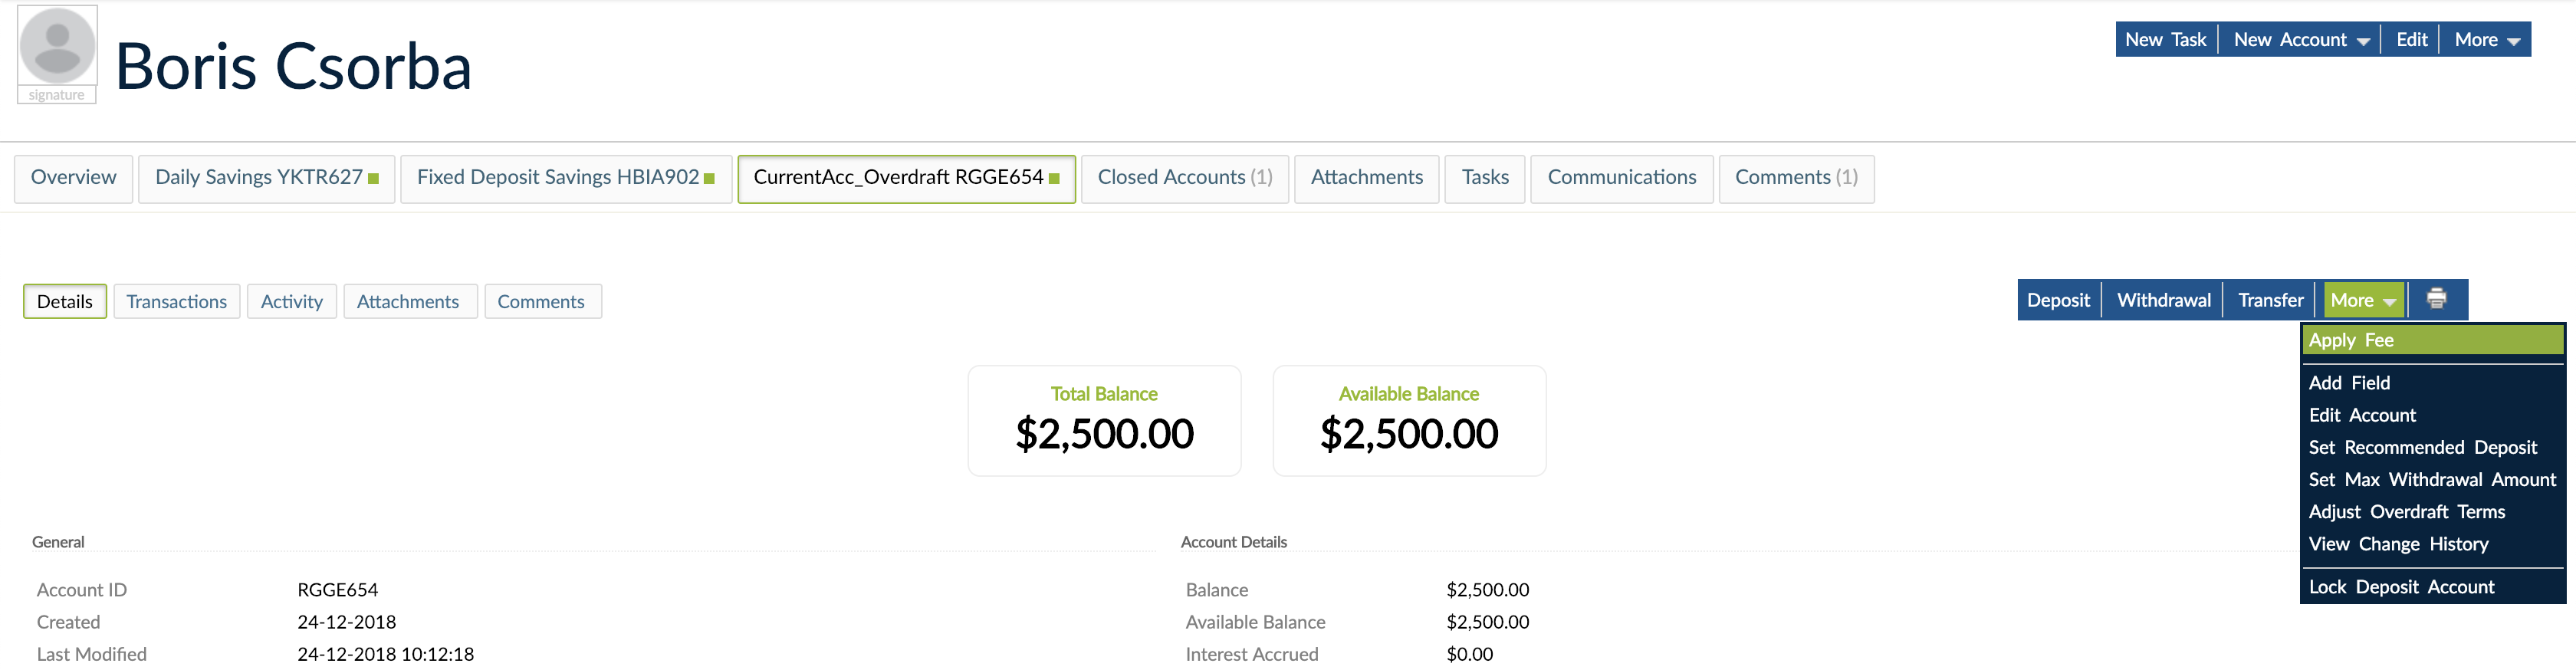Click the Transfer button
The width and height of the screenshot is (2576, 670).
pyautogui.click(x=2269, y=299)
